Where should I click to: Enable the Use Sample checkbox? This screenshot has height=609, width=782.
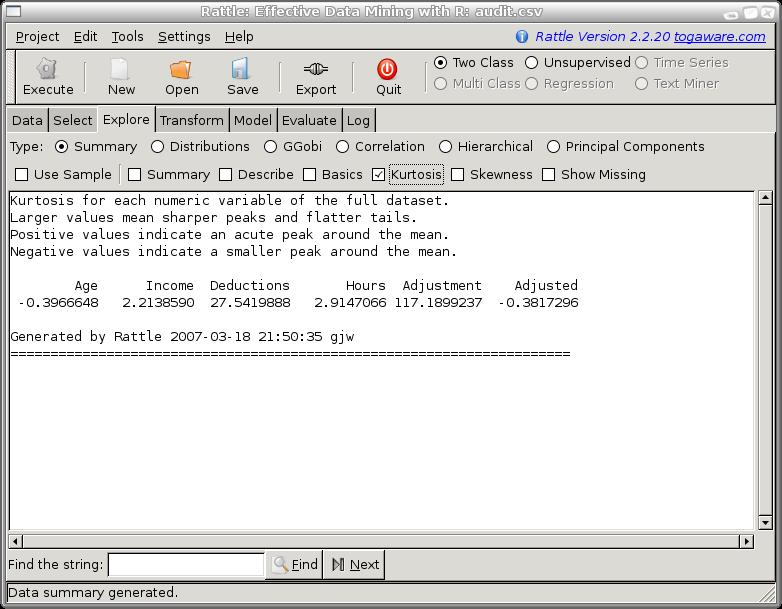(x=21, y=175)
